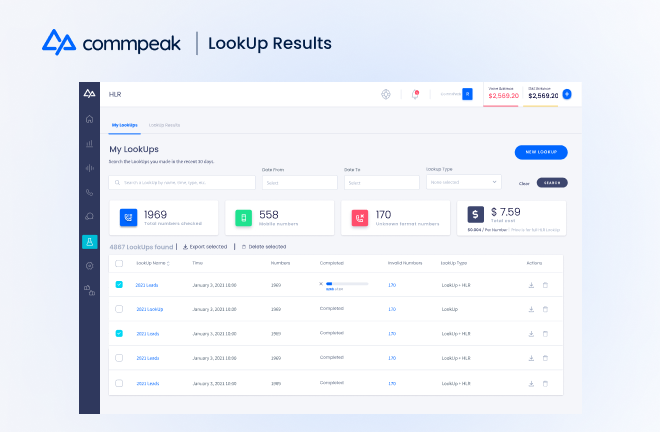The image size is (660, 432).
Task: Click the red phone icon on 170 card
Action: tap(359, 218)
